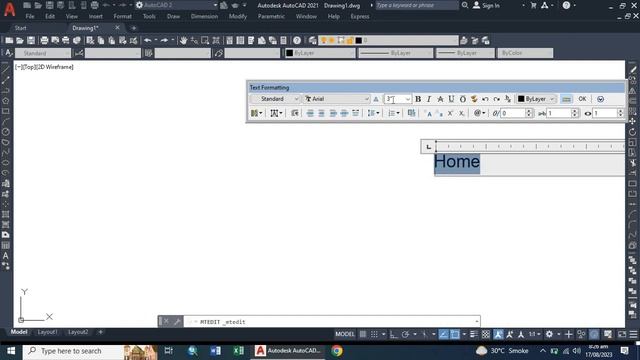Open the MText Justification dropdown
This screenshot has height=360, width=640.
276,113
